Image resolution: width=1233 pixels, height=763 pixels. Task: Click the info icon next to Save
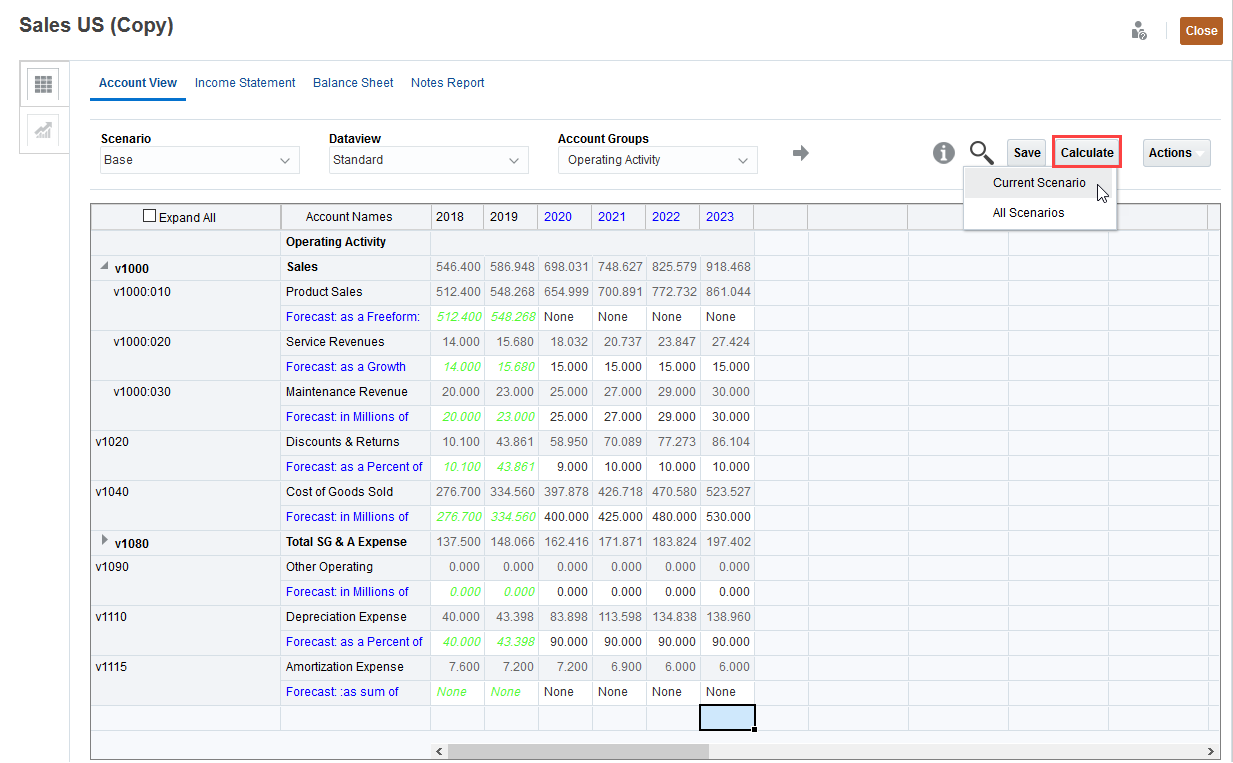(943, 153)
